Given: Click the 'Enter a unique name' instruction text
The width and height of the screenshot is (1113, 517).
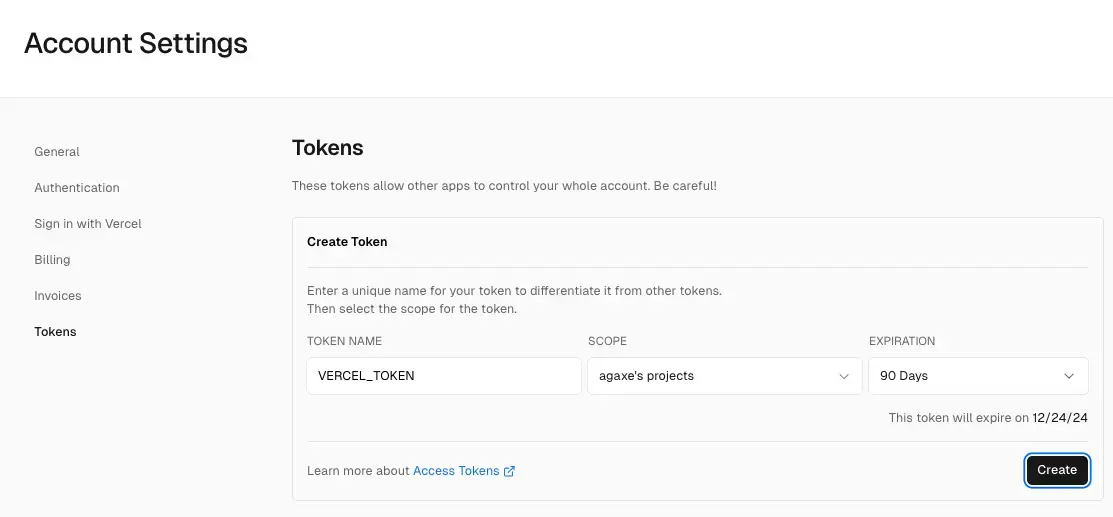Looking at the screenshot, I should pyautogui.click(x=514, y=291).
